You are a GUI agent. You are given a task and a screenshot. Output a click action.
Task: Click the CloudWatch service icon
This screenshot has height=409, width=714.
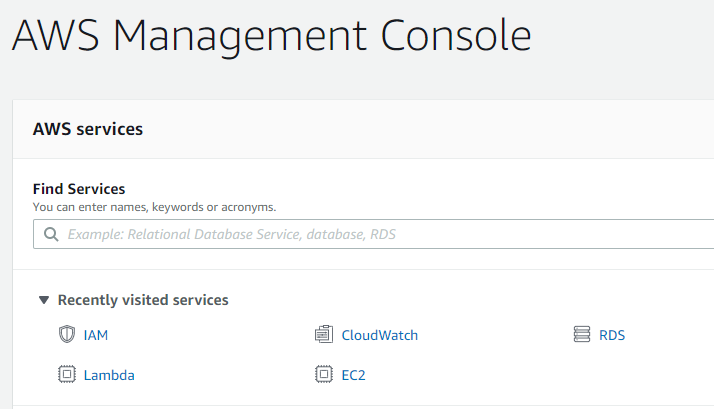click(323, 335)
